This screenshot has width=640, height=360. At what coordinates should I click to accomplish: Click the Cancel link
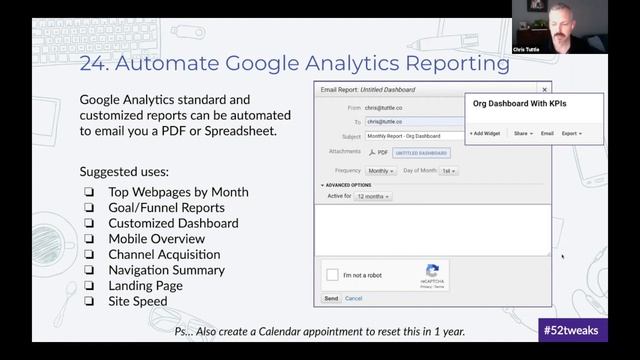coord(353,298)
